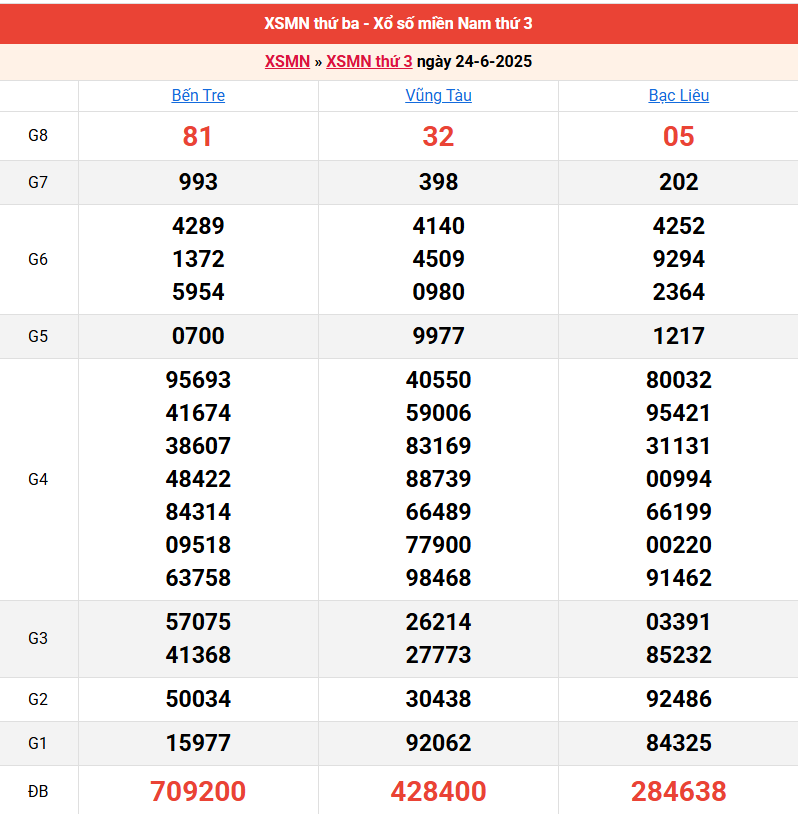This screenshot has height=814, width=798.
Task: Click the G6 number 0980
Action: click(439, 292)
